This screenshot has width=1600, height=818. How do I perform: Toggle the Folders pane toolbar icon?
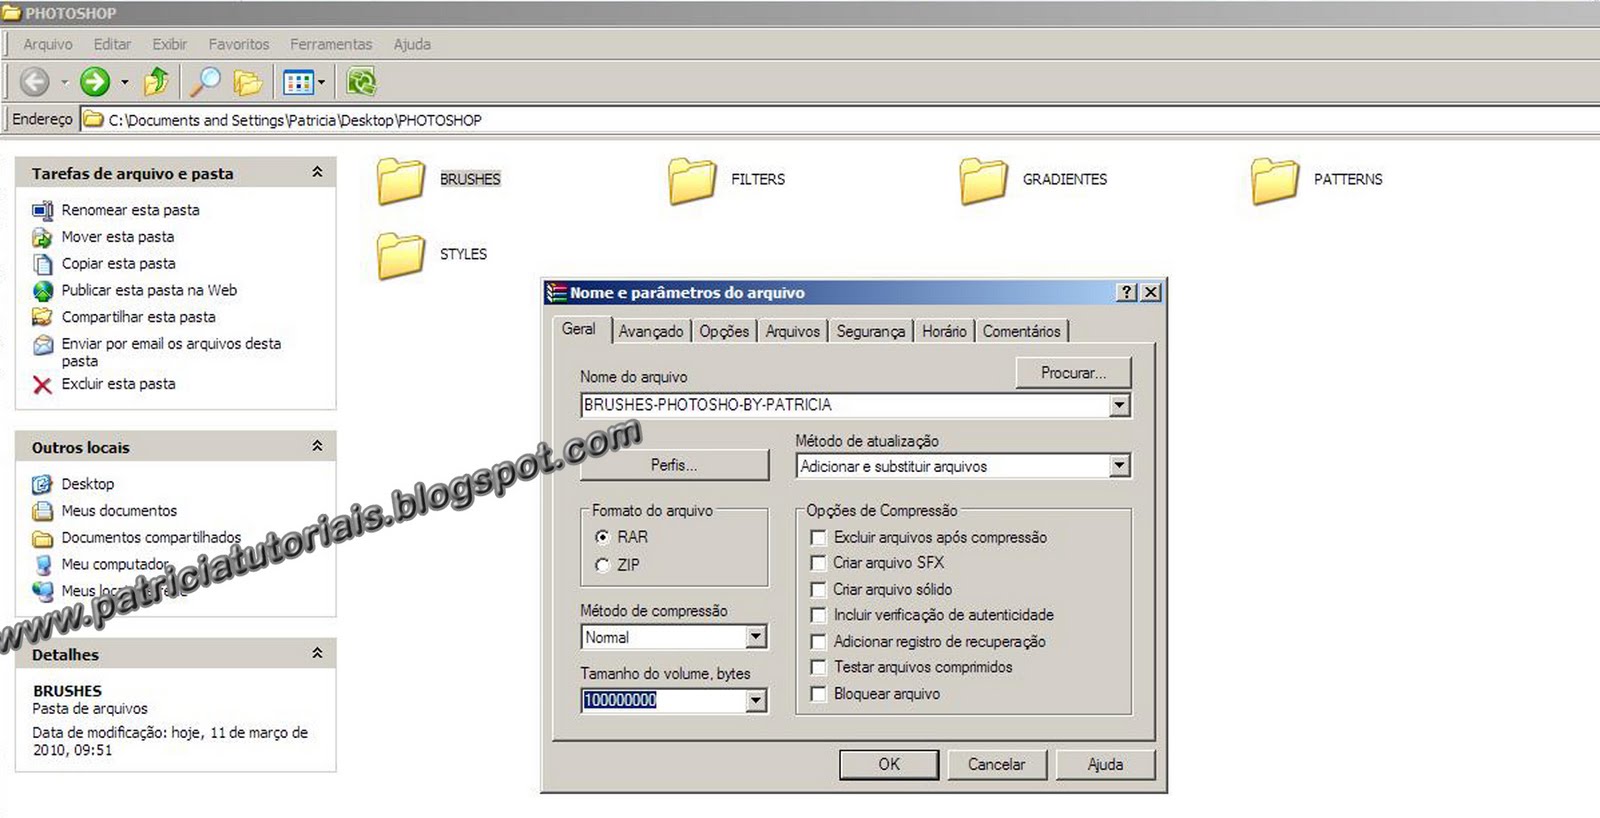pyautogui.click(x=248, y=82)
